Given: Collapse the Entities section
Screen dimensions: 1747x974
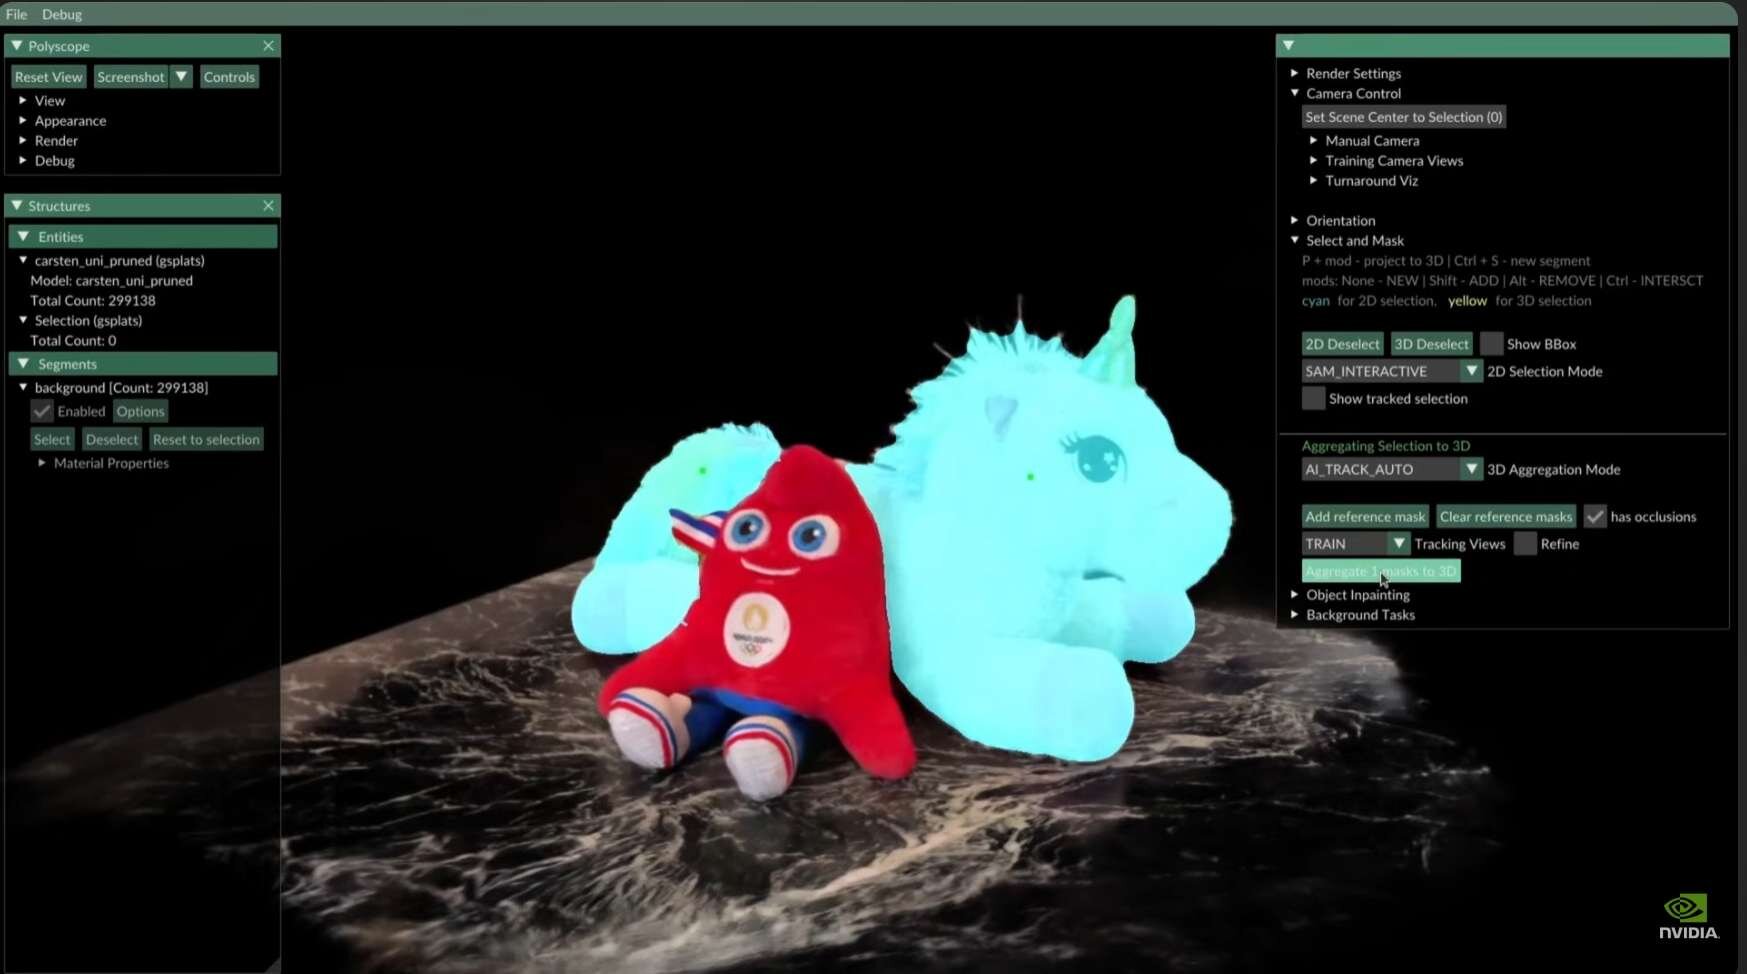Looking at the screenshot, I should (x=24, y=237).
